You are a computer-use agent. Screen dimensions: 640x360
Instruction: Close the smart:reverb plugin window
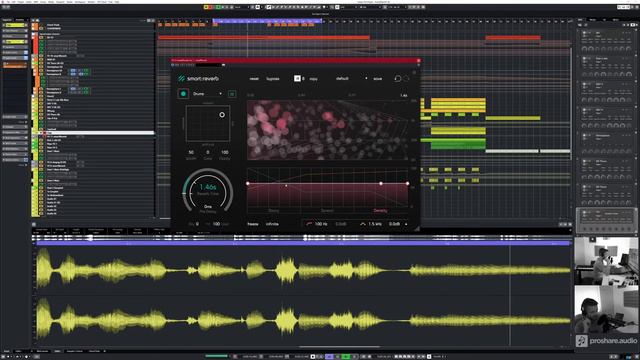pos(418,61)
